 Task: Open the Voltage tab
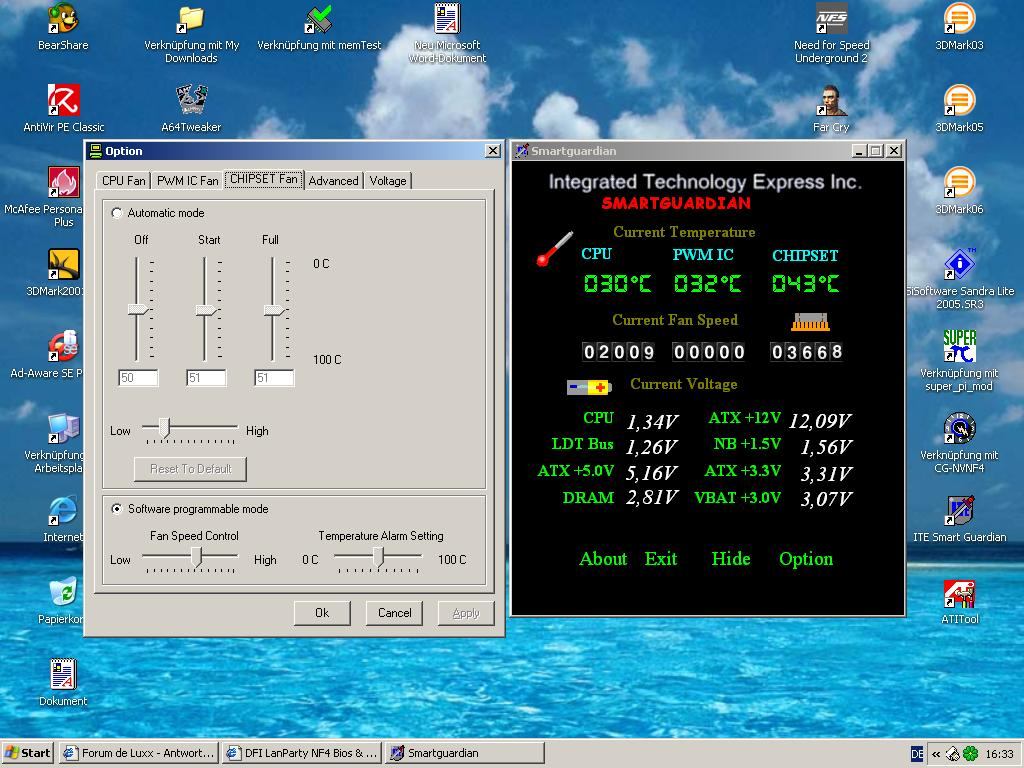(x=388, y=181)
